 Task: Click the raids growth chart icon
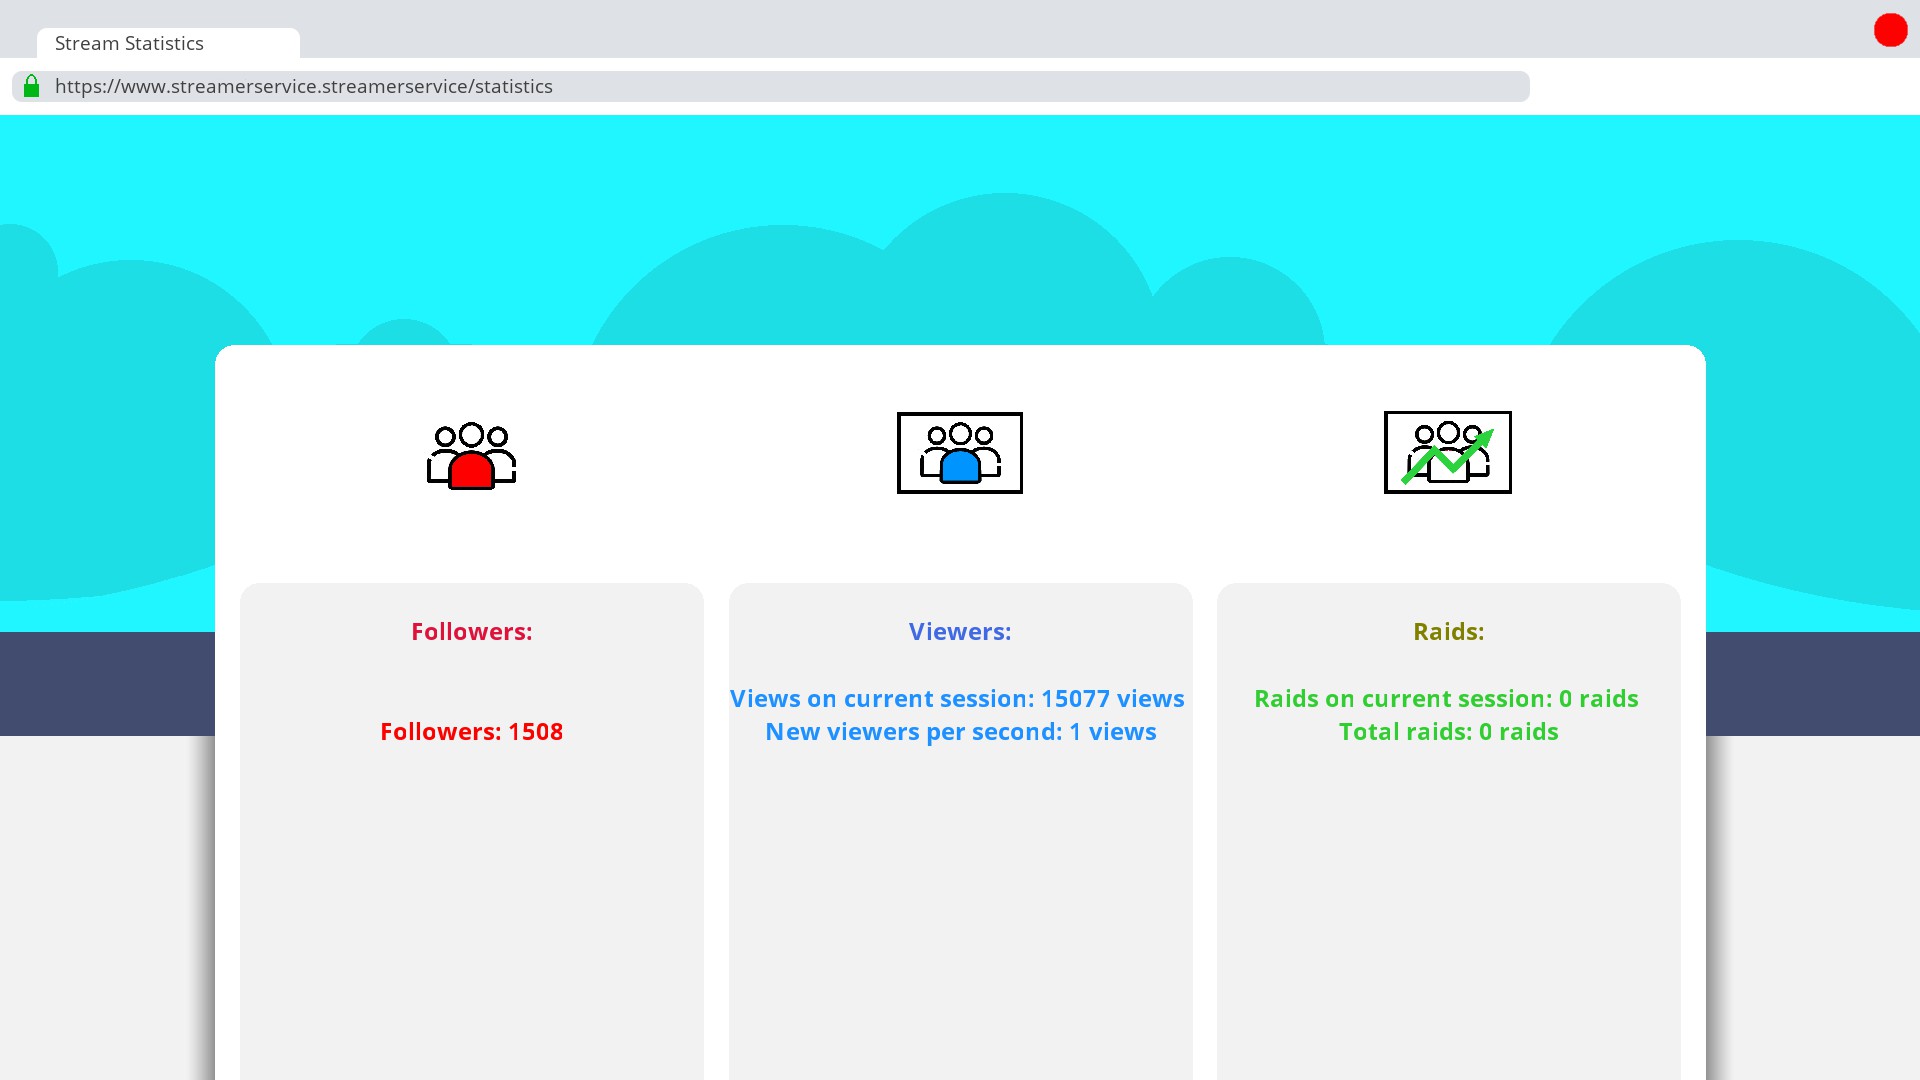(1447, 453)
